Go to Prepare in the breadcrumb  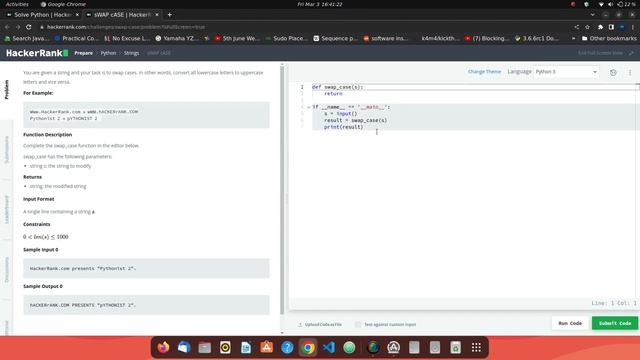tap(83, 53)
